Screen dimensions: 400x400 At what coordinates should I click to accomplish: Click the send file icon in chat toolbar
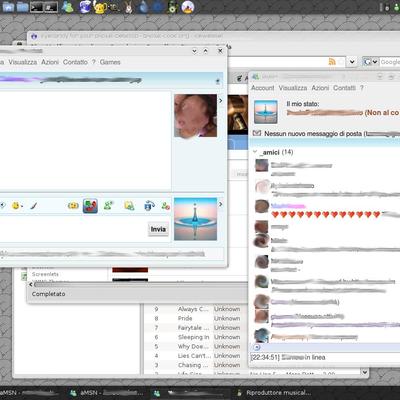tap(129, 206)
